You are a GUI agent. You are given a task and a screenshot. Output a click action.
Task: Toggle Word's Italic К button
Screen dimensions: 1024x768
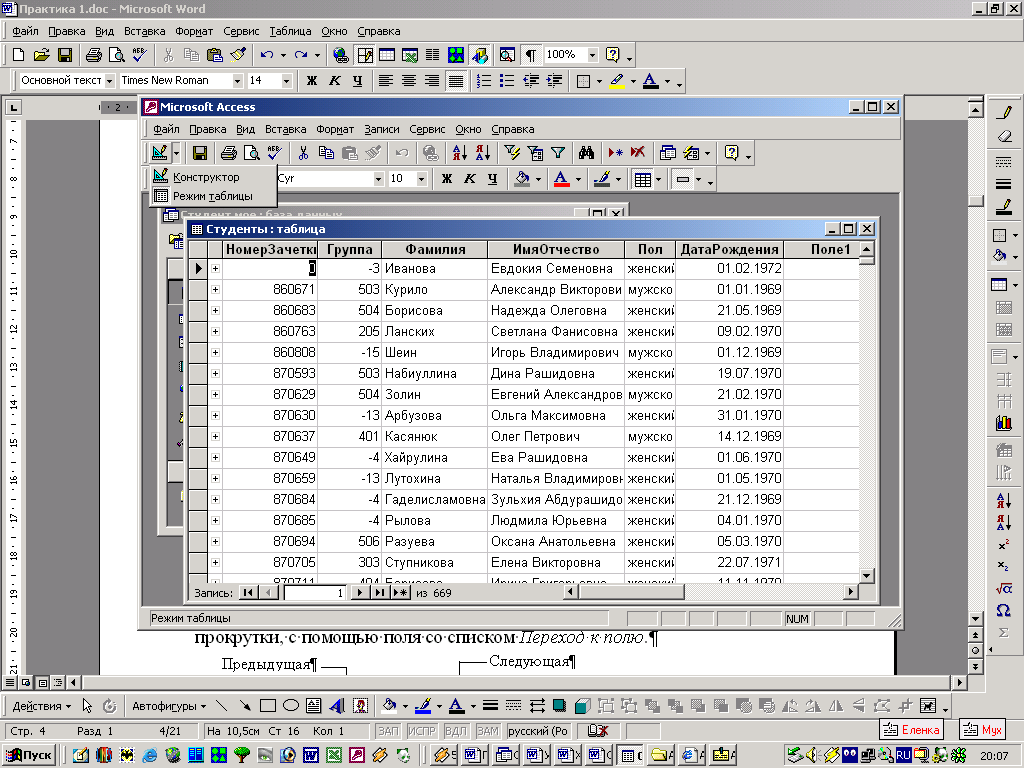(x=335, y=81)
